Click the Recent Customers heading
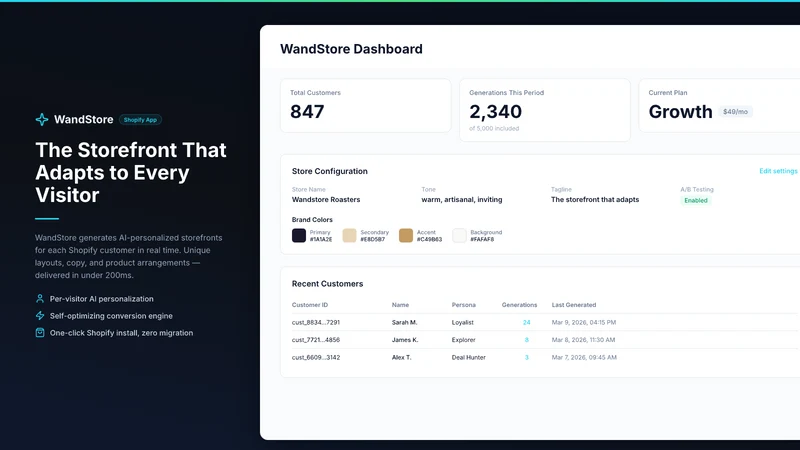This screenshot has width=800, height=450. click(x=328, y=284)
